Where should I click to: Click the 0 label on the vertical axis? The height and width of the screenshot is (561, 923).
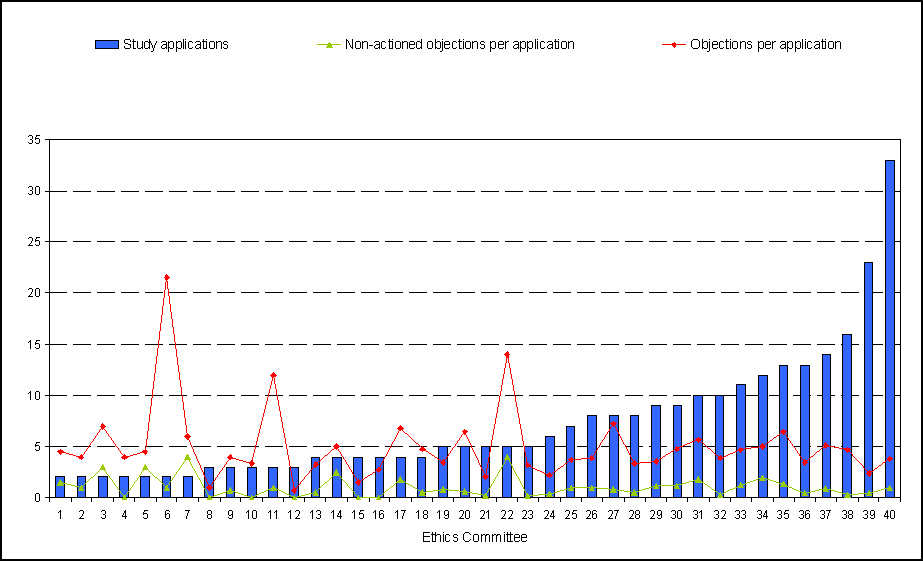[36, 497]
